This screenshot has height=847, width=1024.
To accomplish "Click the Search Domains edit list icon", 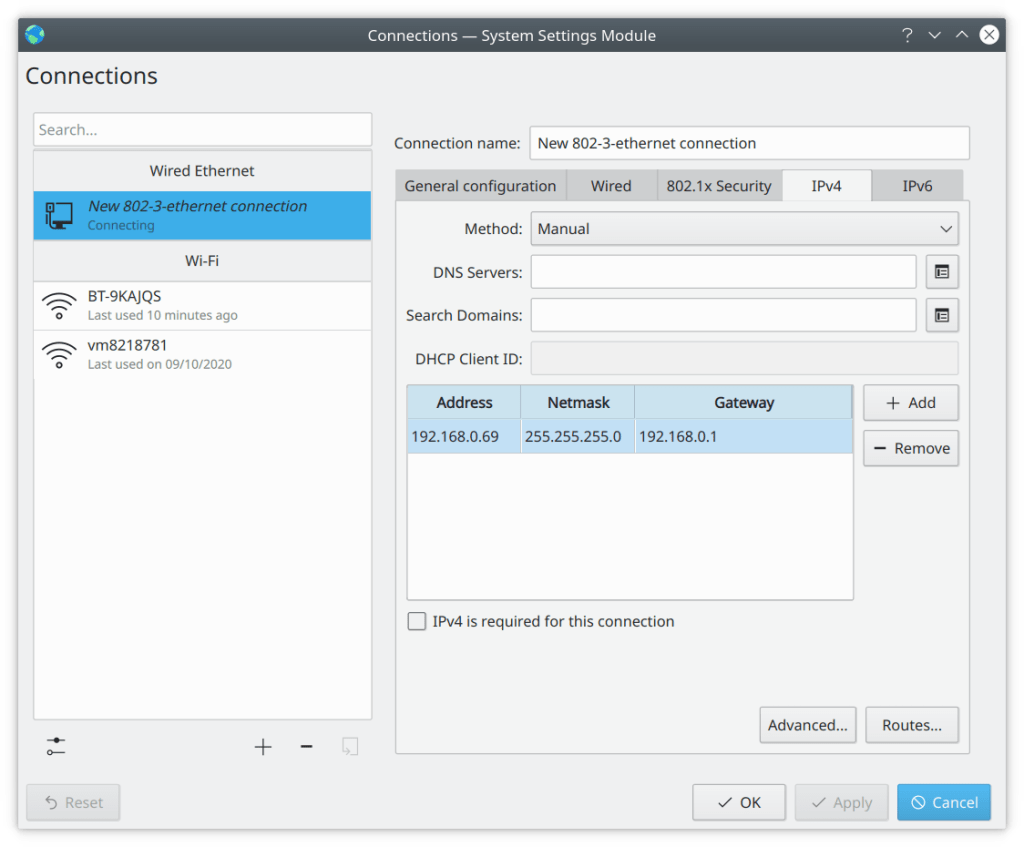I will [942, 315].
